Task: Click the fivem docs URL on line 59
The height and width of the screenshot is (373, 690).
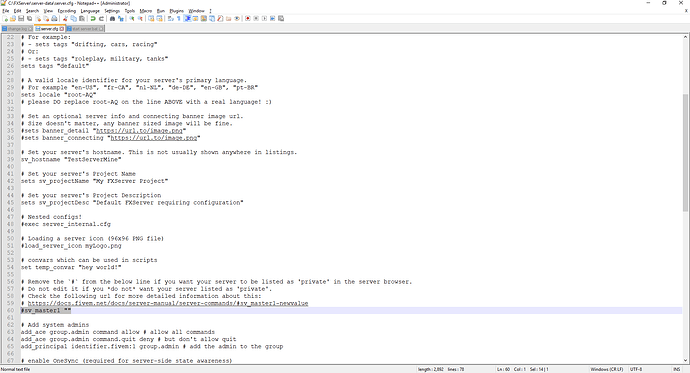Action: [168, 304]
